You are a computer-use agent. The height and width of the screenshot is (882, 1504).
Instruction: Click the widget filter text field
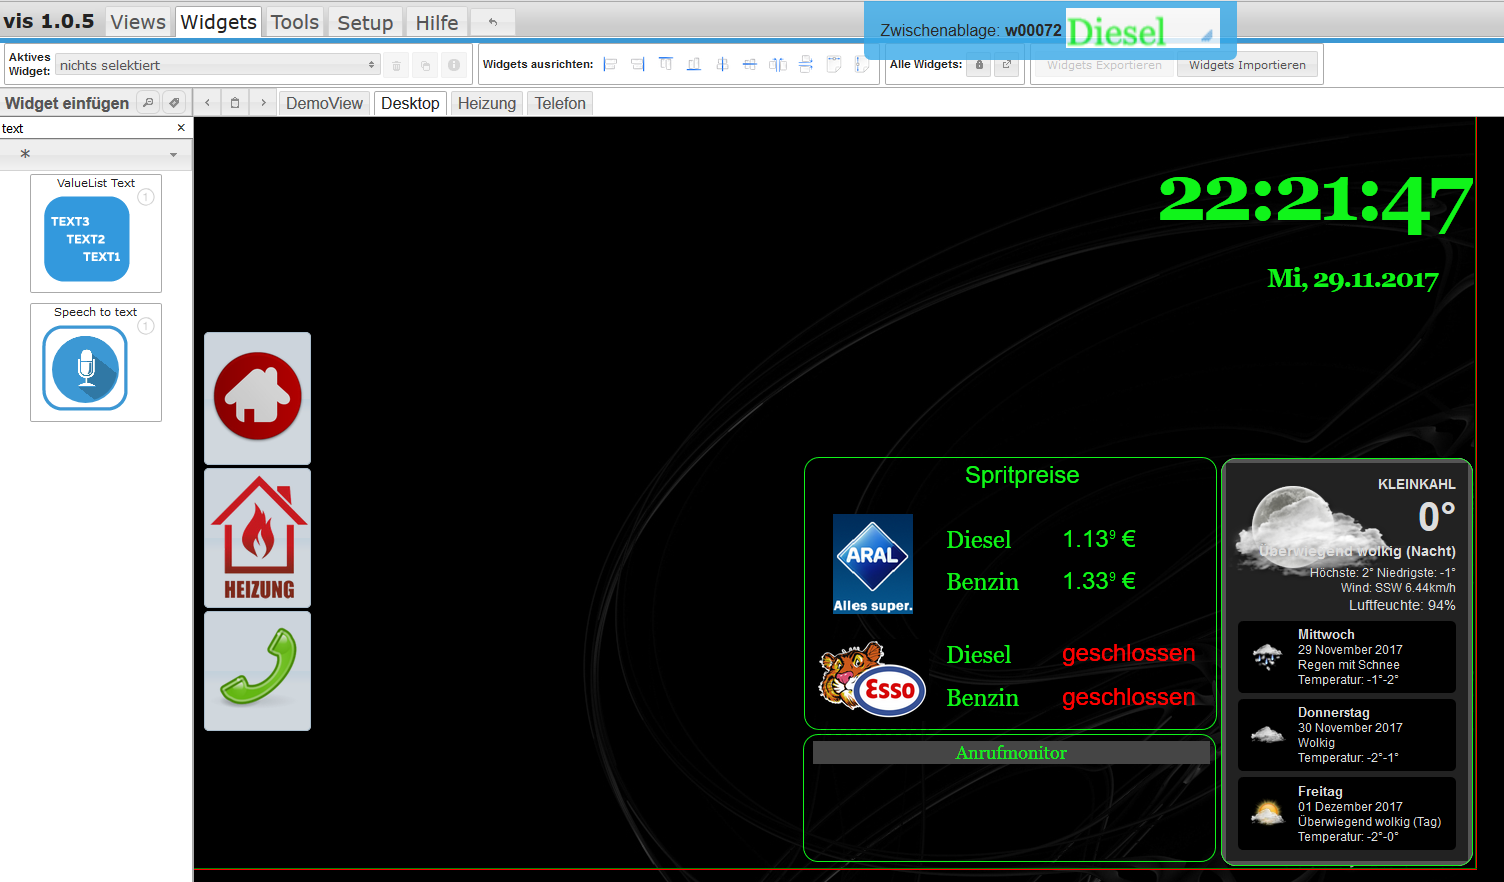(x=87, y=128)
